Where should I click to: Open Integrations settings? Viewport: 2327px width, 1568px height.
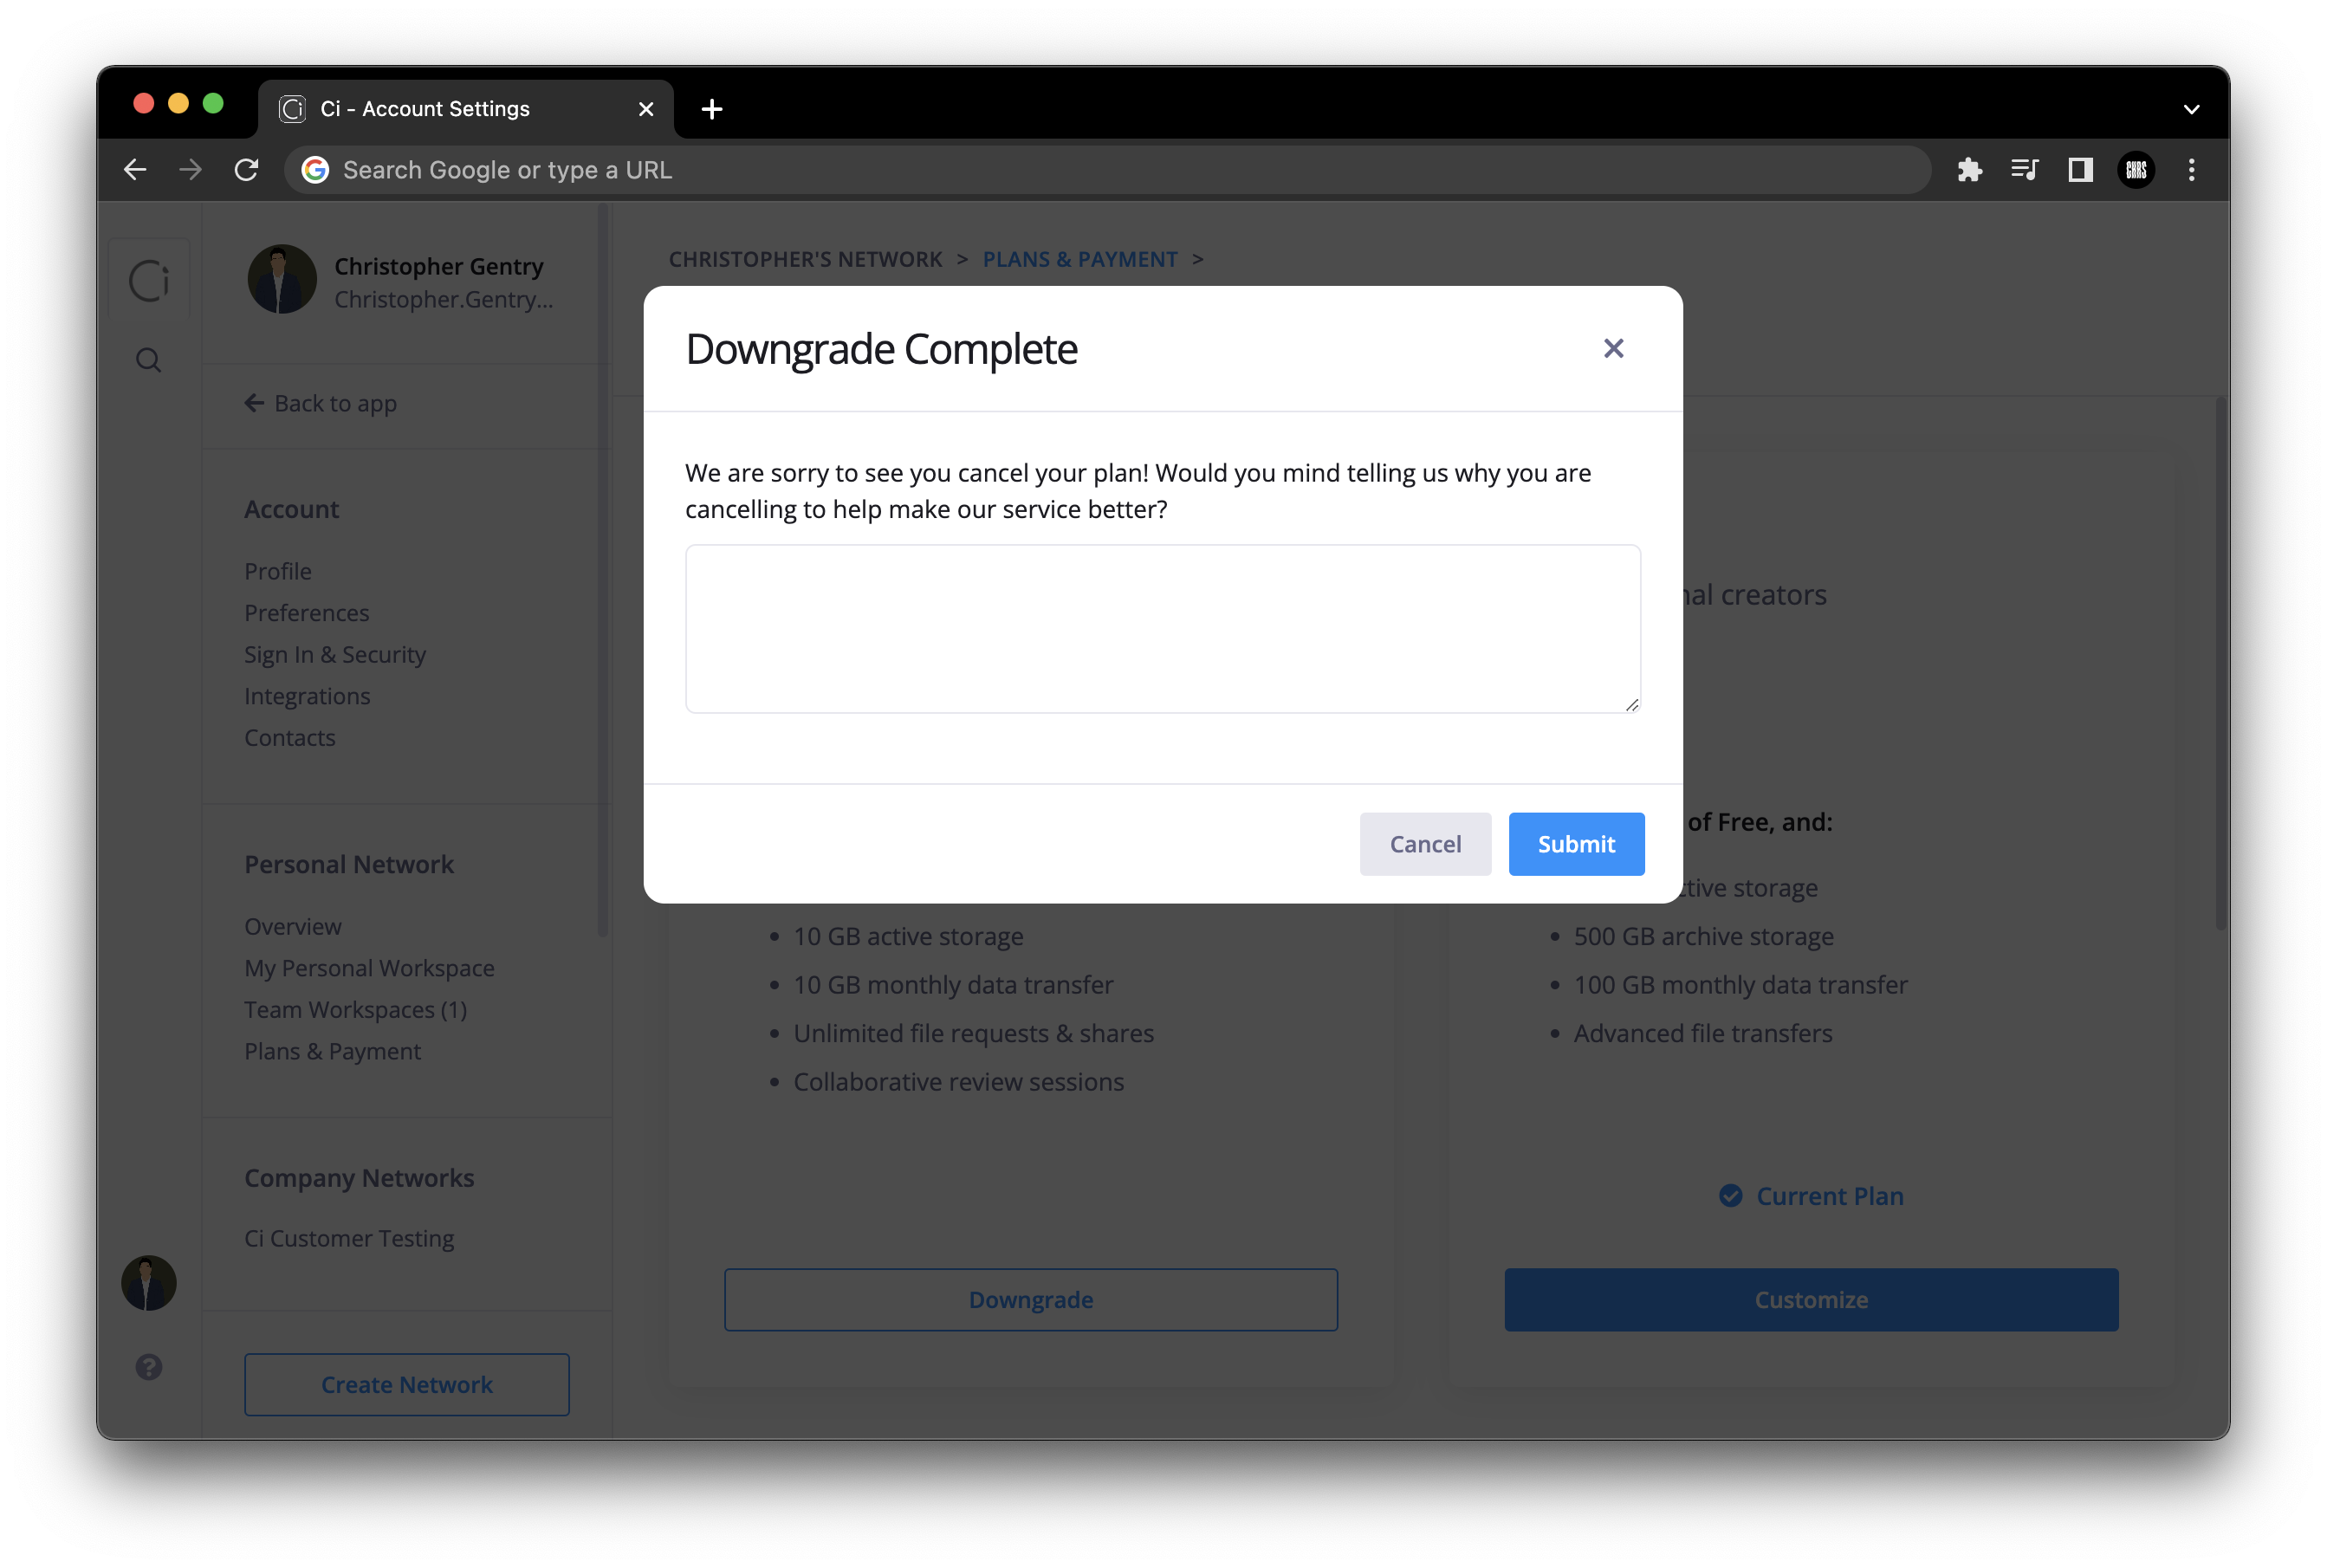pyautogui.click(x=307, y=696)
